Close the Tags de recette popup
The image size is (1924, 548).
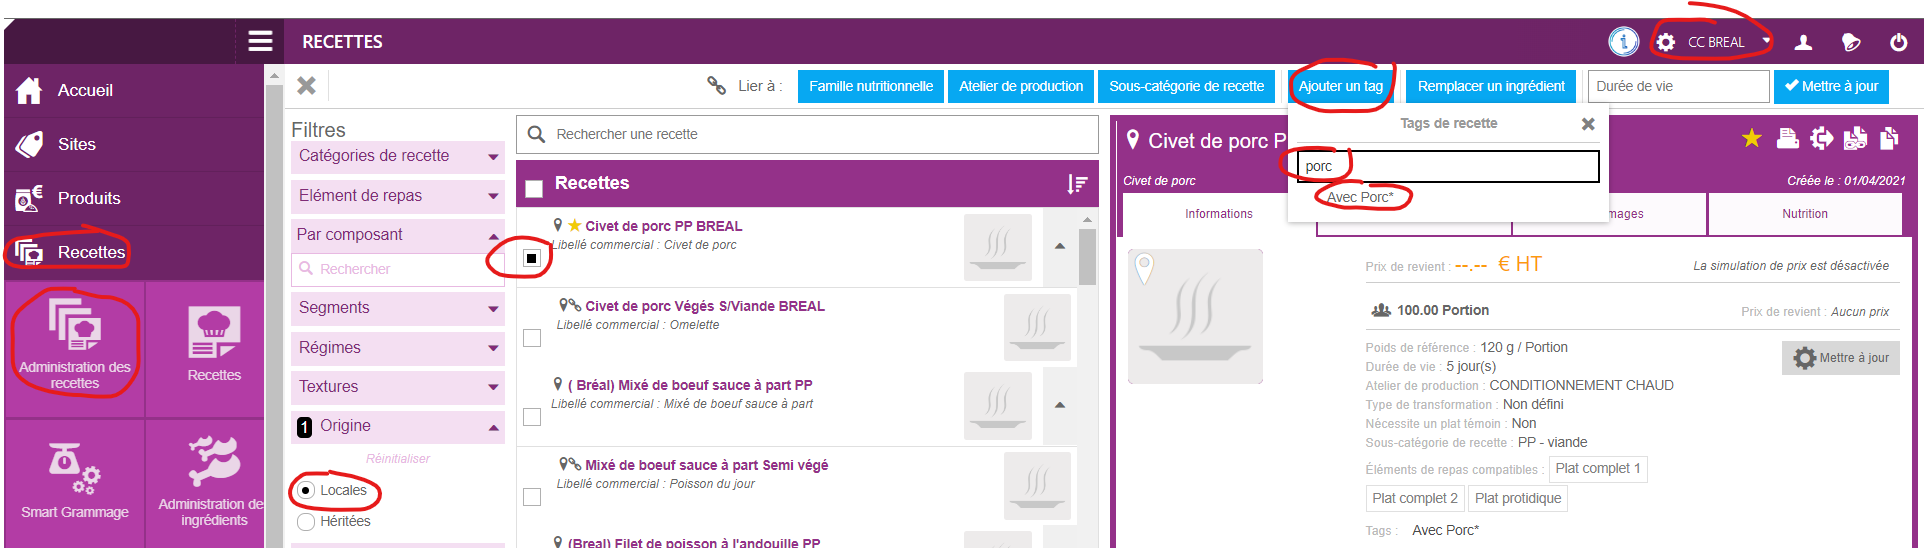tap(1588, 124)
